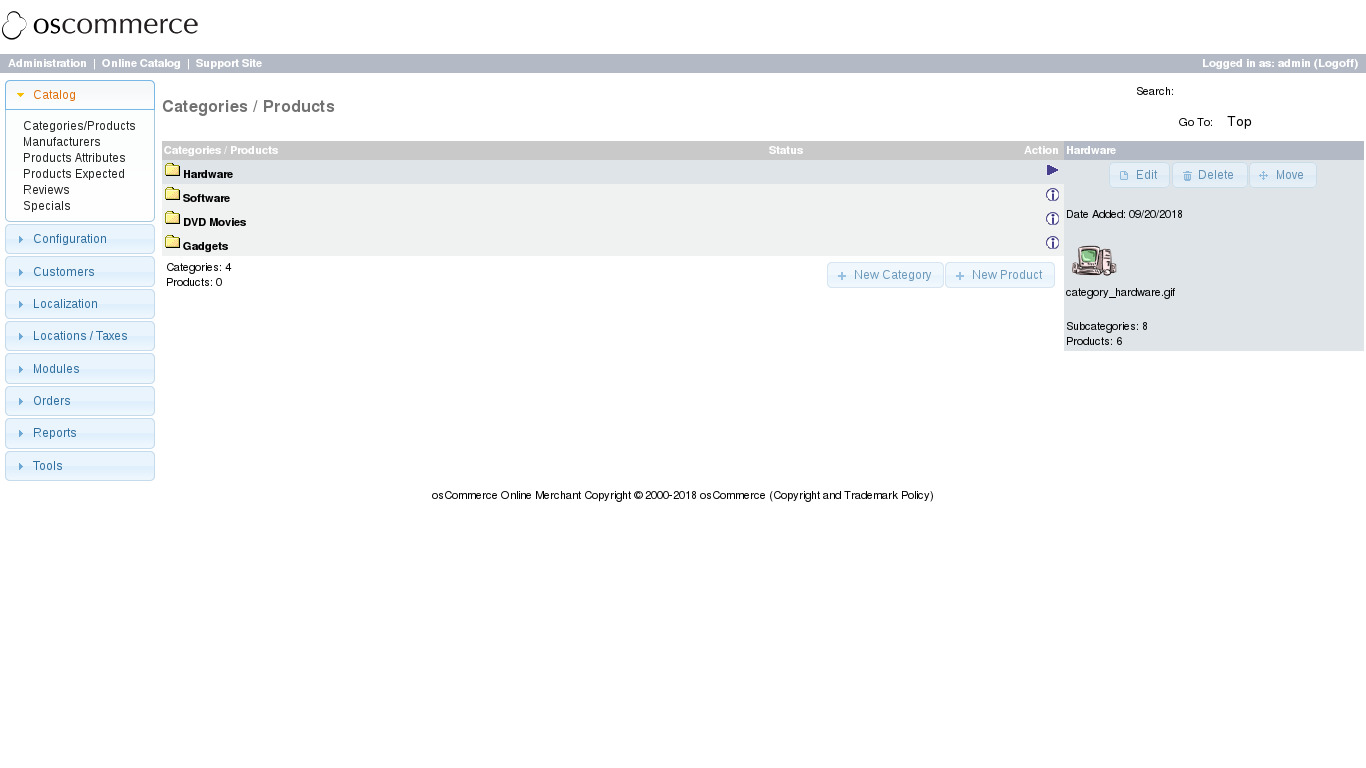Click the Delete button for Hardware
Viewport: 1366px width, 768px height.
tap(1209, 175)
